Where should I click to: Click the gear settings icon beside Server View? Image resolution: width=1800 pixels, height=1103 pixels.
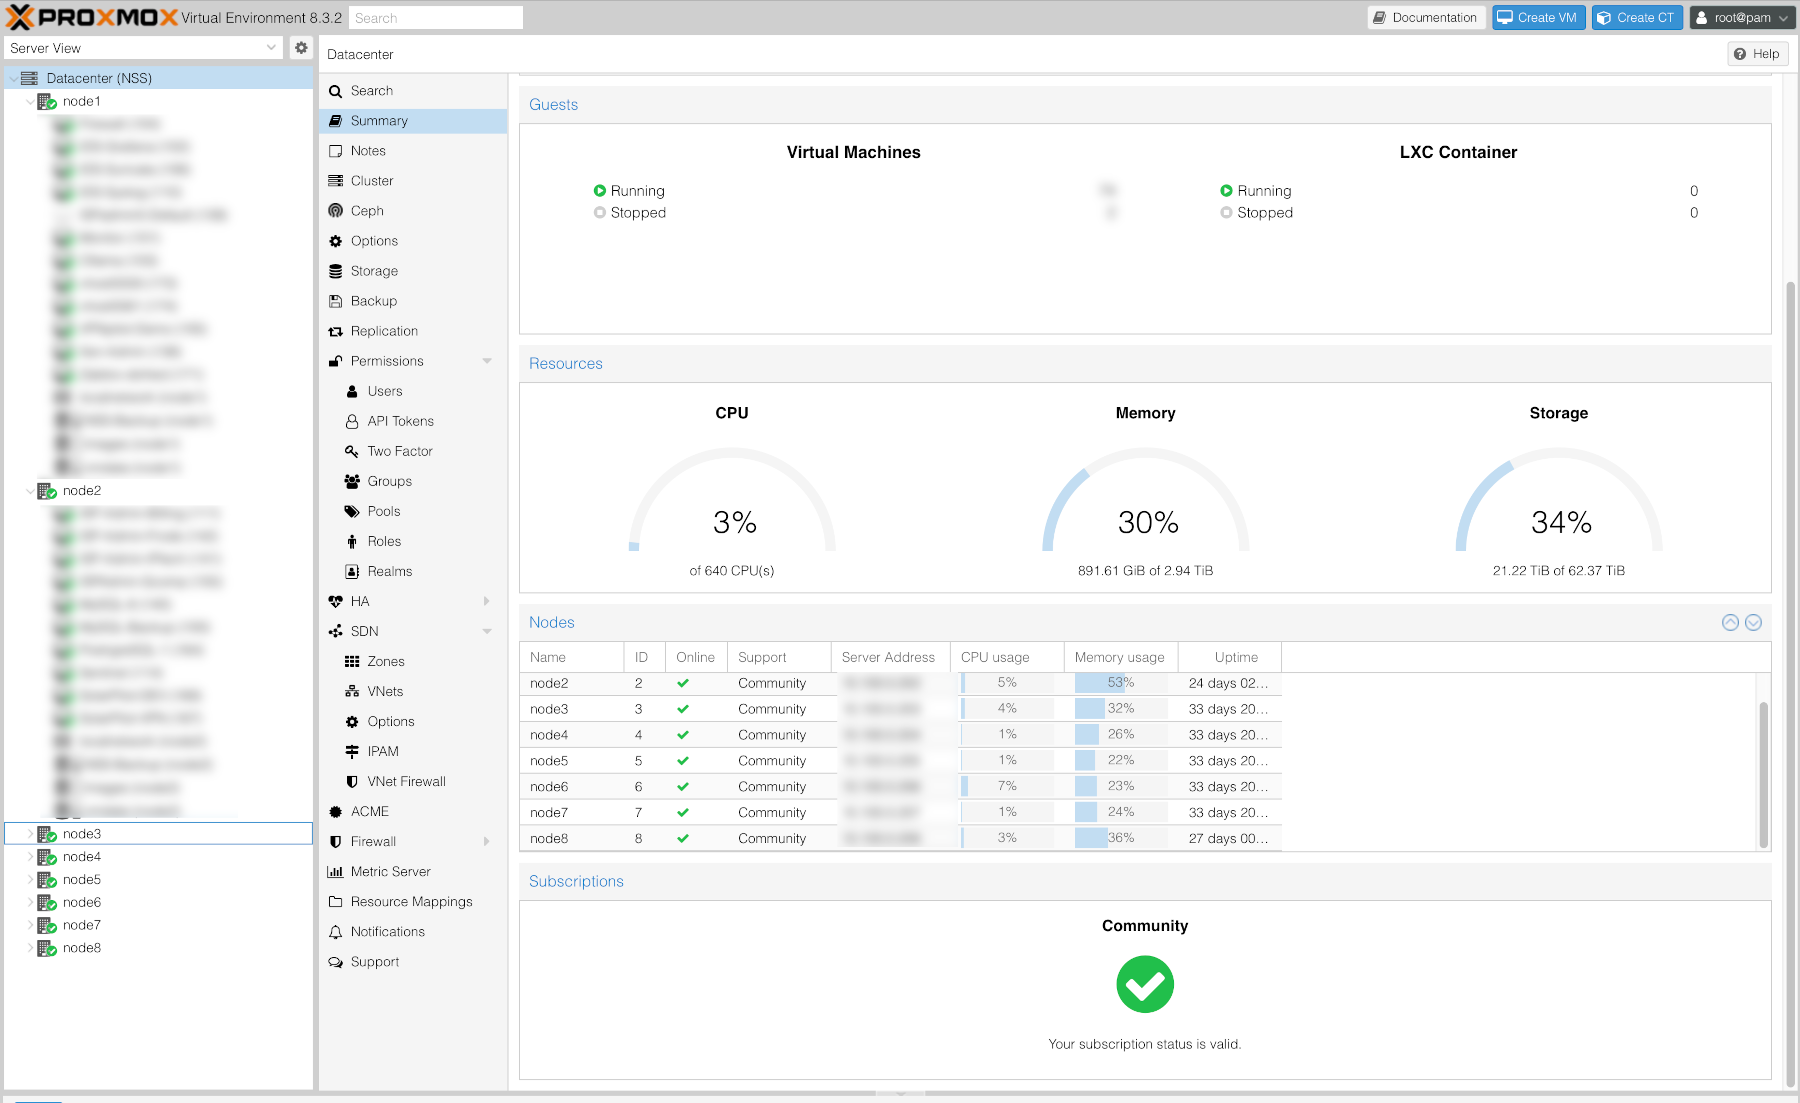click(x=301, y=48)
